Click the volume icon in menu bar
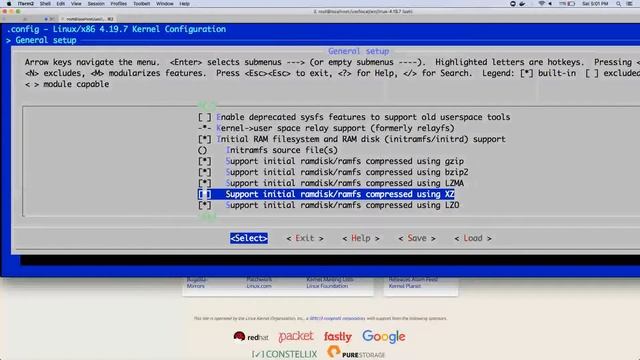 pyautogui.click(x=550, y=4)
